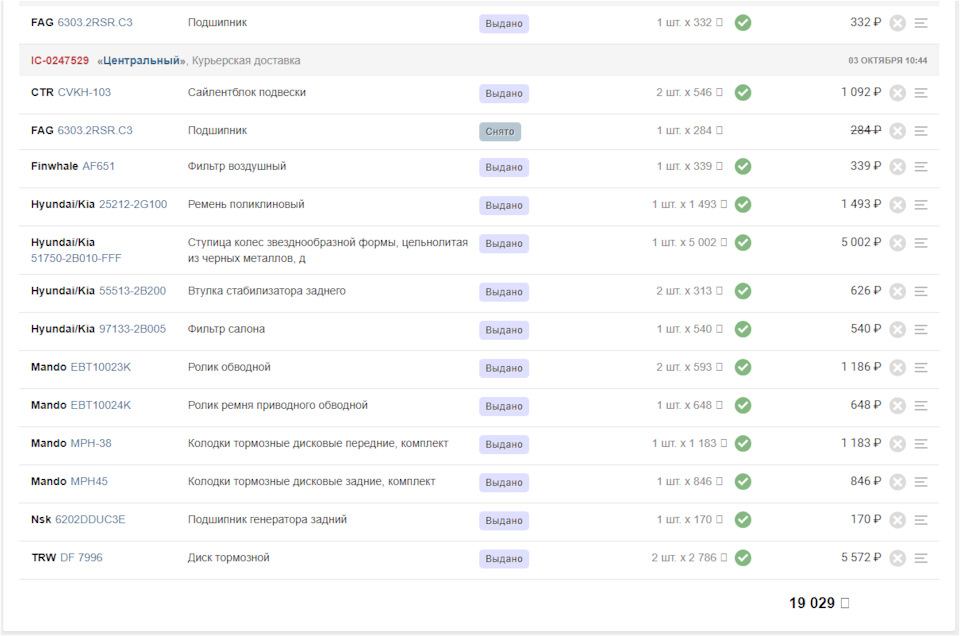Click green checkmark for Finwhale AF651
Viewport: 960px width, 636px height.
tap(743, 166)
